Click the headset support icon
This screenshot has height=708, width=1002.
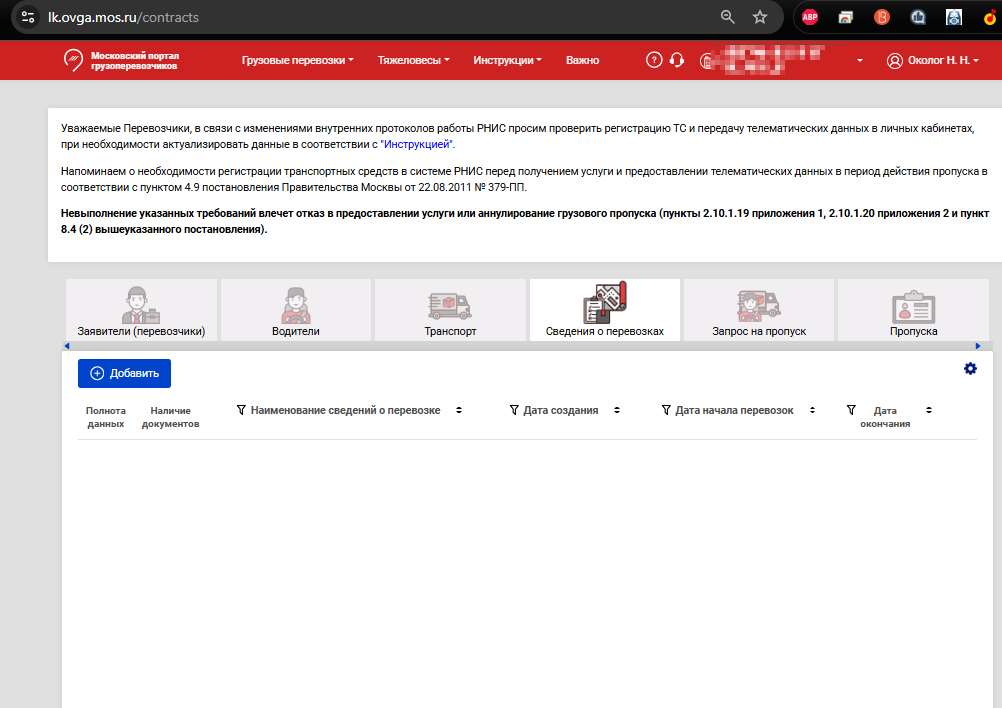tap(677, 60)
